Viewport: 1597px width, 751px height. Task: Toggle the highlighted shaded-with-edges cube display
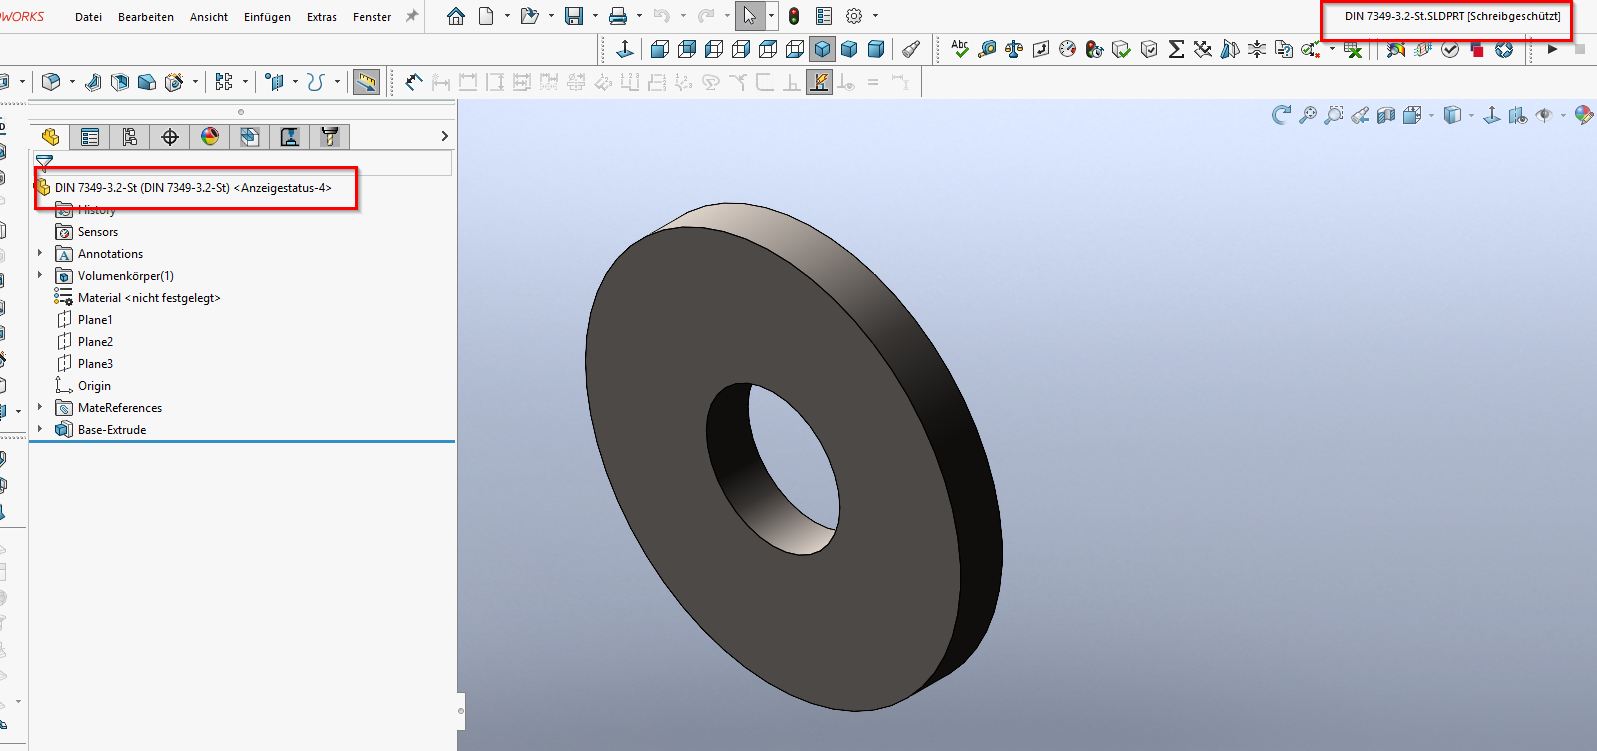point(822,49)
